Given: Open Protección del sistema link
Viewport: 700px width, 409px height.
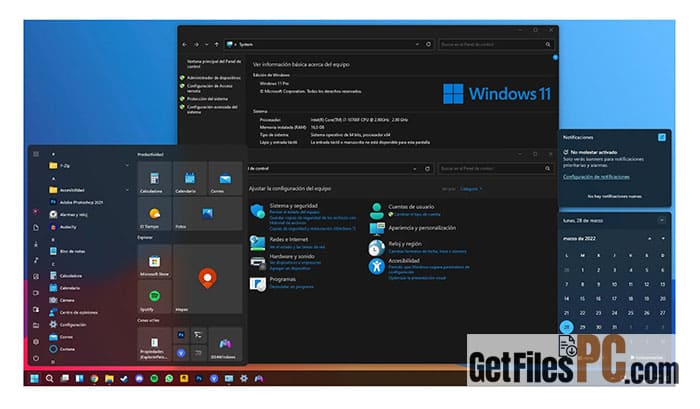Looking at the screenshot, I should [207, 99].
